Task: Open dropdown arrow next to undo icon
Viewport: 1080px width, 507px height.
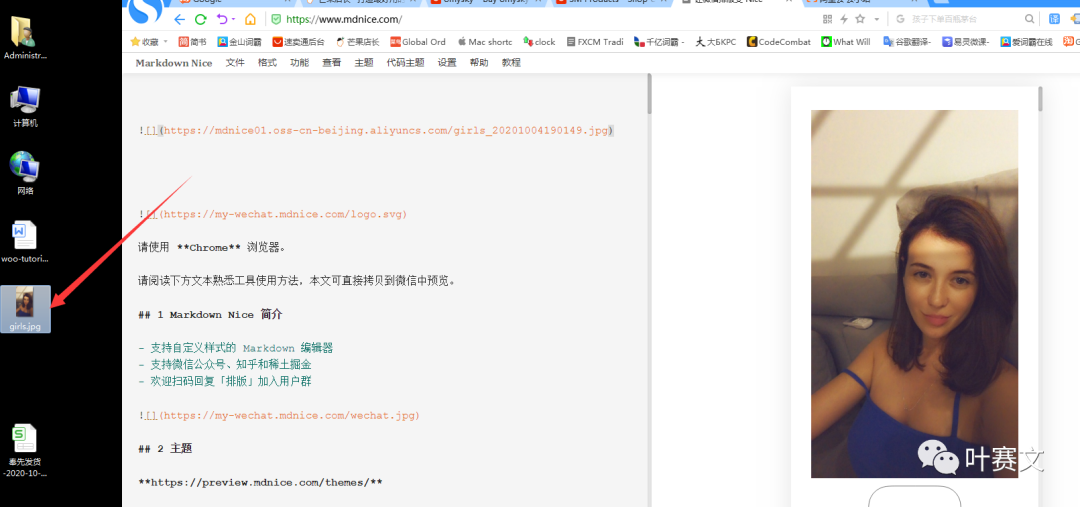Action: click(x=233, y=19)
